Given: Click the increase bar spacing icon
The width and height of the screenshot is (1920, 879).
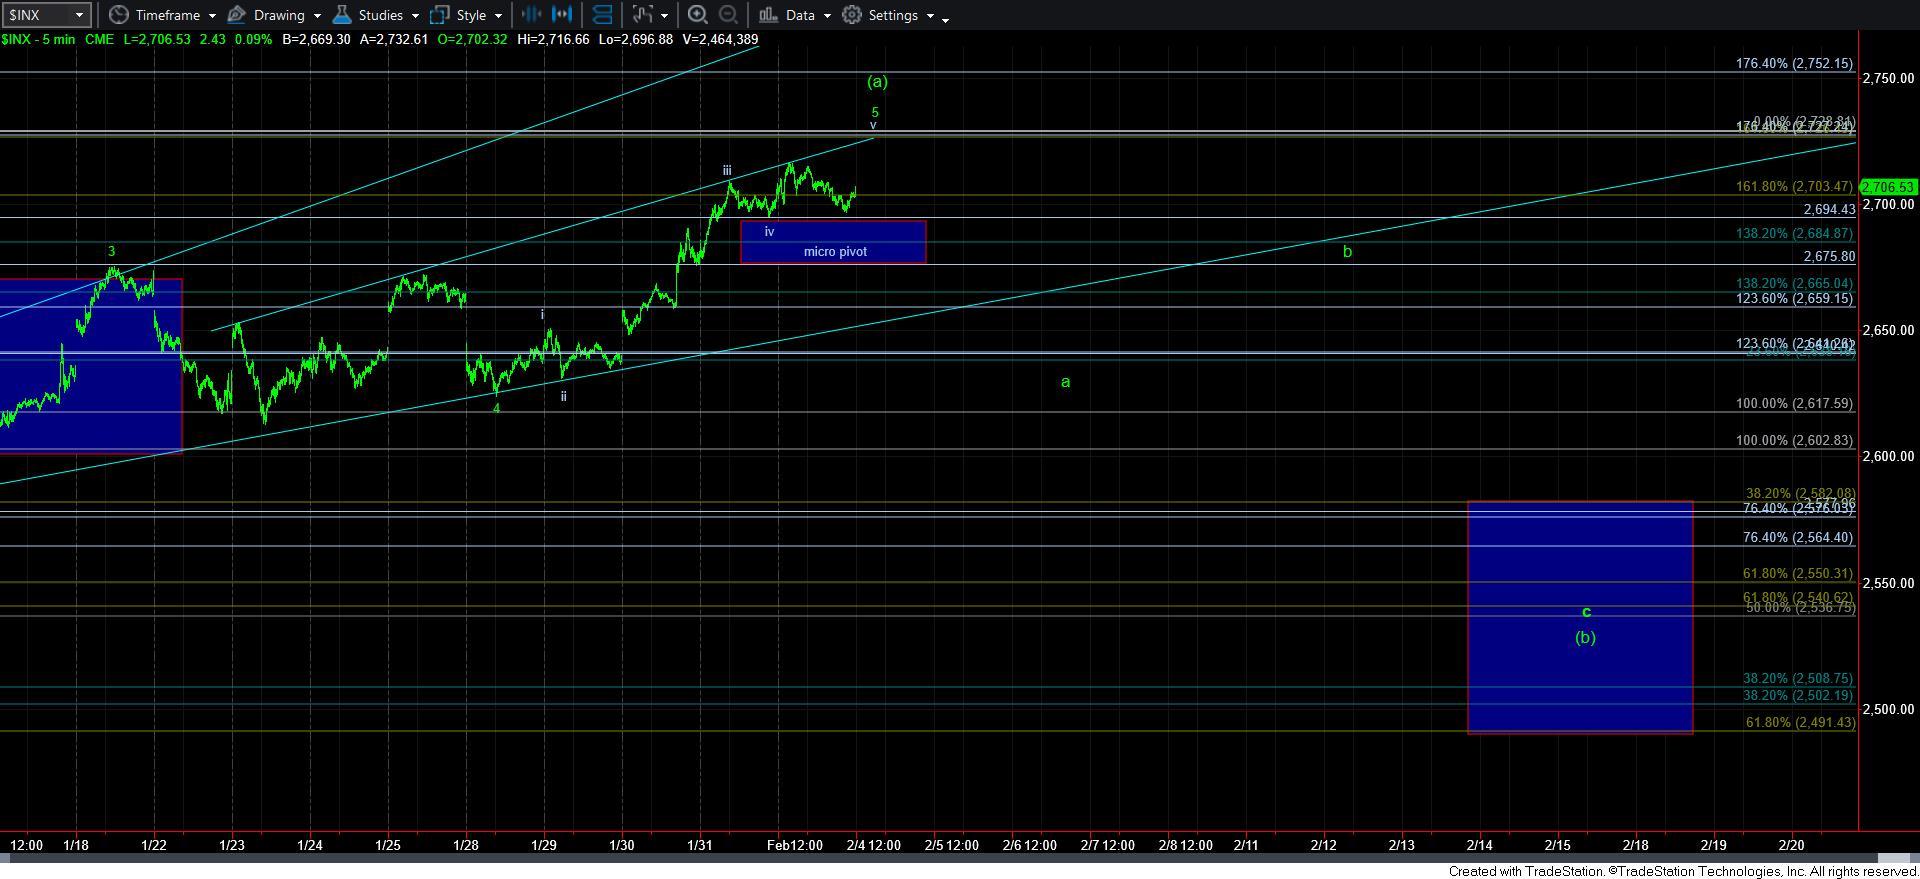Looking at the screenshot, I should (x=563, y=15).
